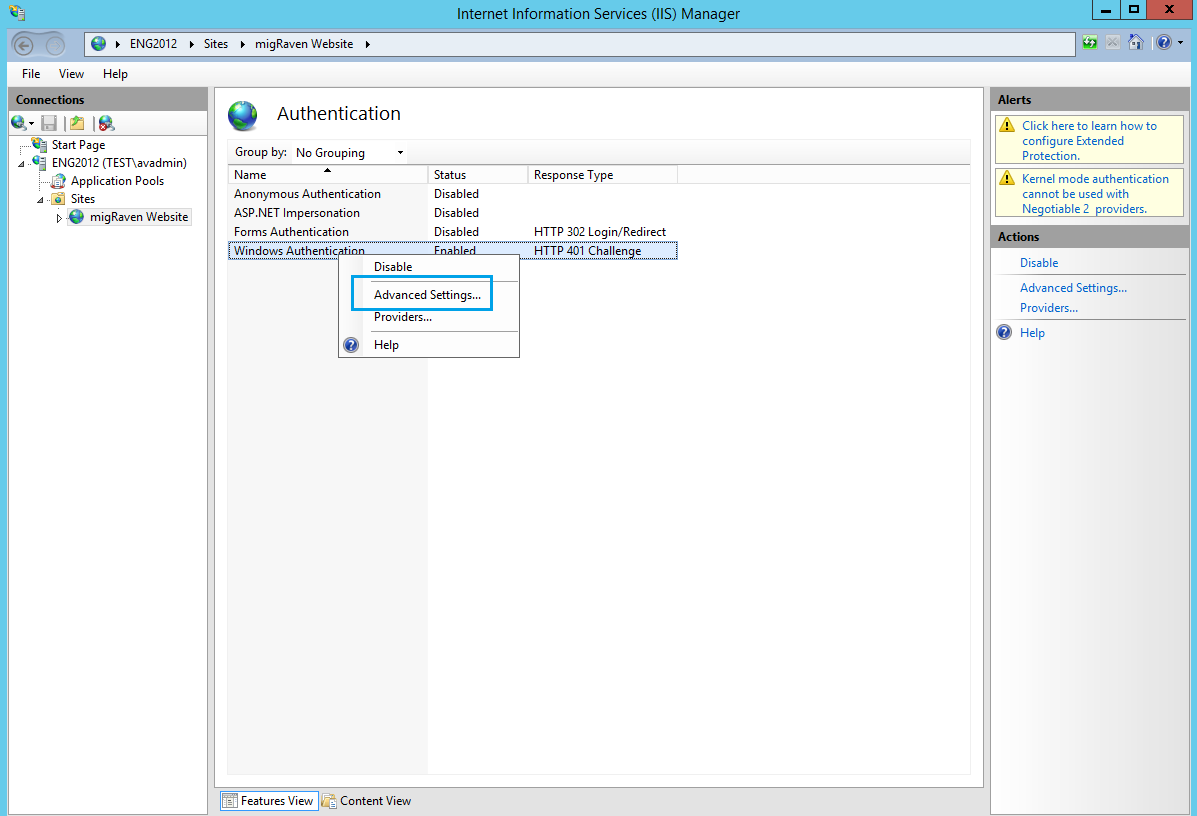This screenshot has width=1197, height=816.
Task: Click the ENG2012 server icon in tree
Action: click(40, 163)
